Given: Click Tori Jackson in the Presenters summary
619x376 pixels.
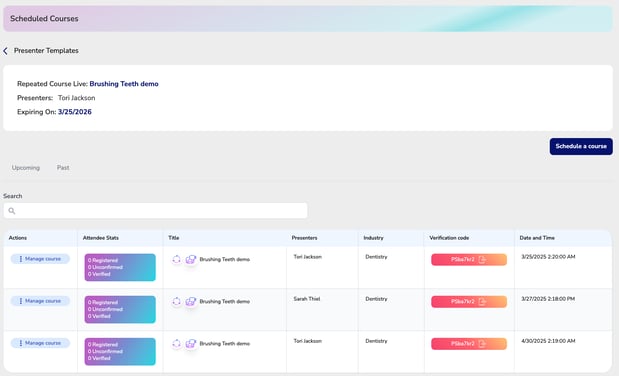Looking at the screenshot, I should pos(77,98).
